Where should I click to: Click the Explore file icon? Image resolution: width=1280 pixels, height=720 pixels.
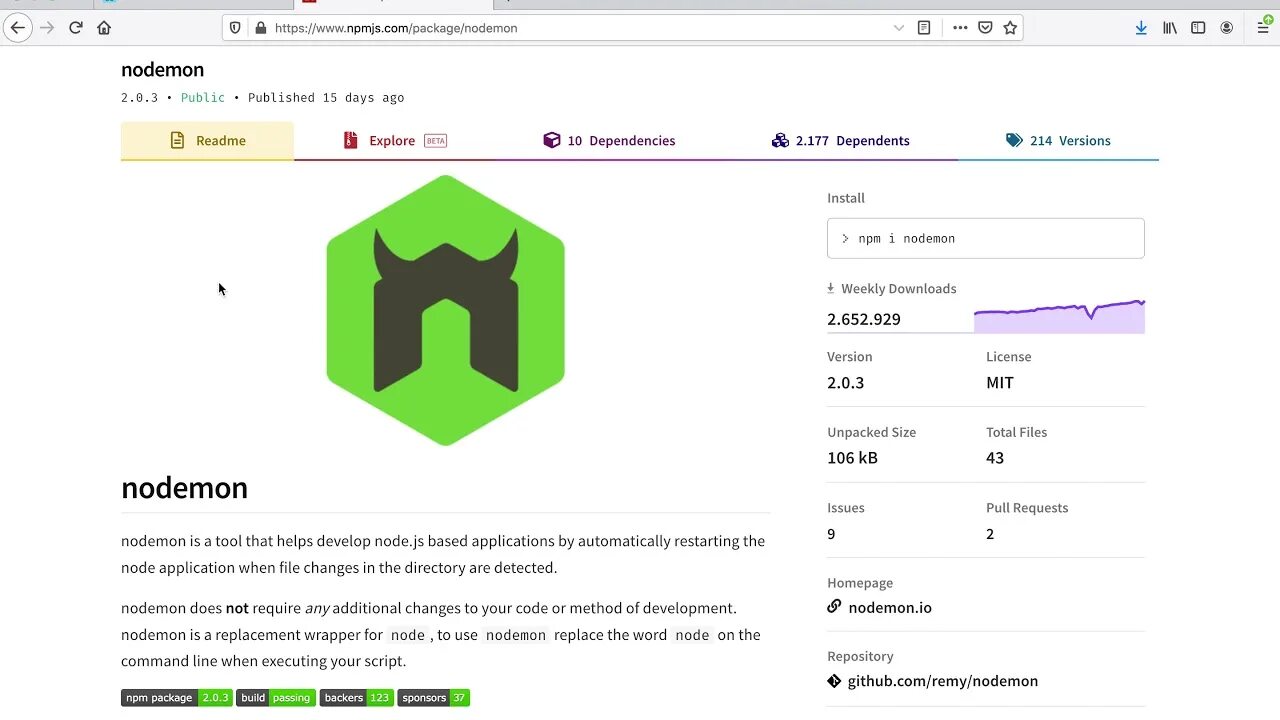350,141
